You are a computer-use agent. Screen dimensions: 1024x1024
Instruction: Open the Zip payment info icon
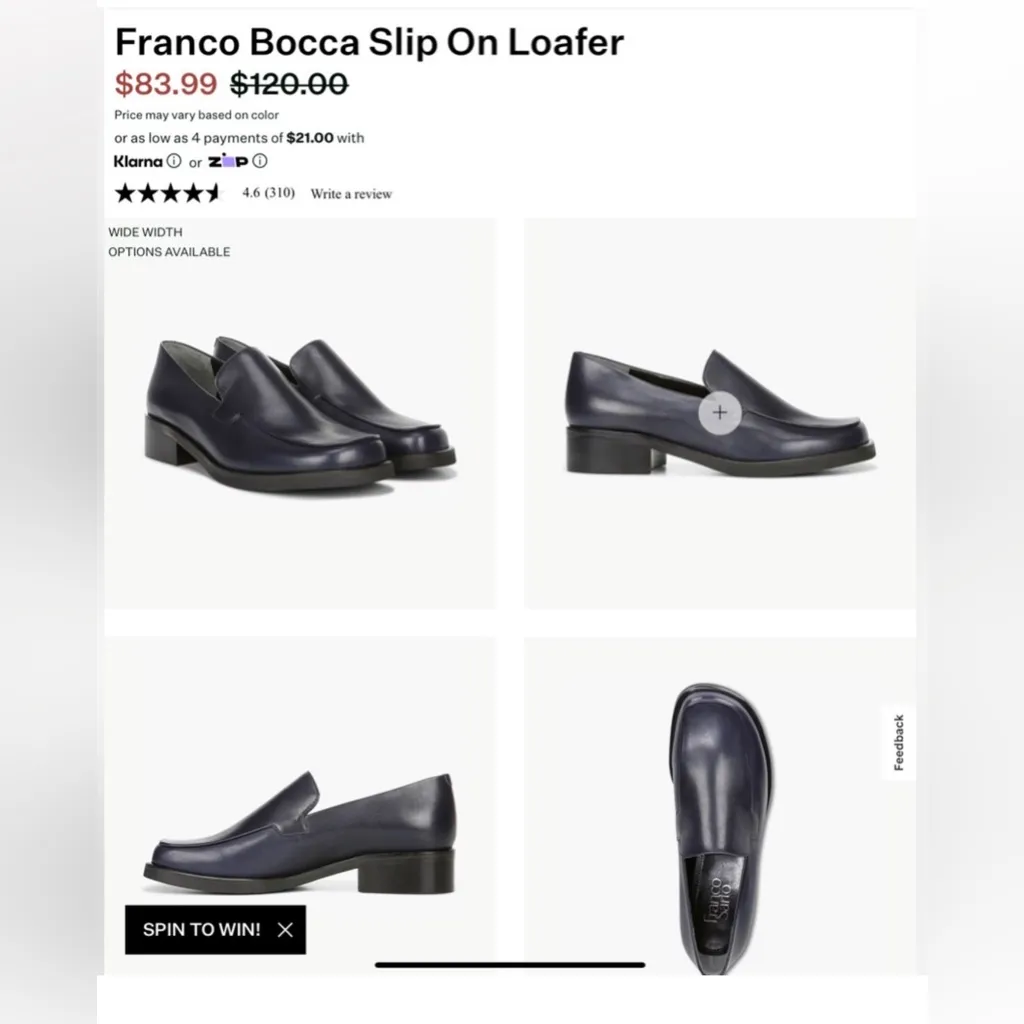pos(260,160)
